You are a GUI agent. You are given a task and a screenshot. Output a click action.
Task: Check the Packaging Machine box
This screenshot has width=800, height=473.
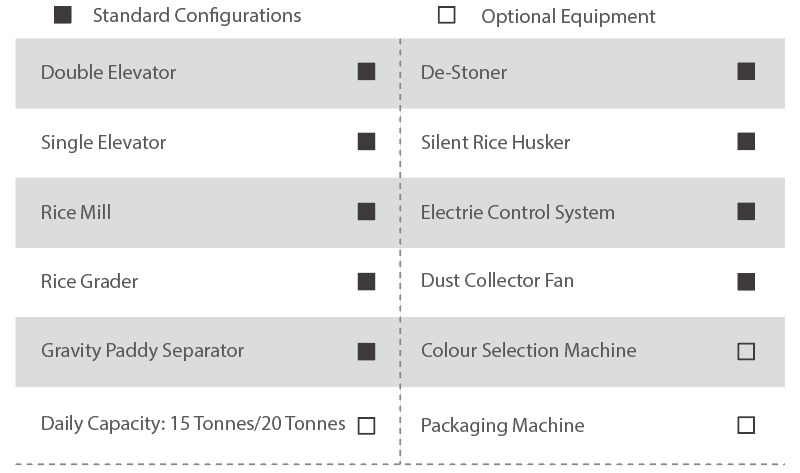click(x=745, y=426)
